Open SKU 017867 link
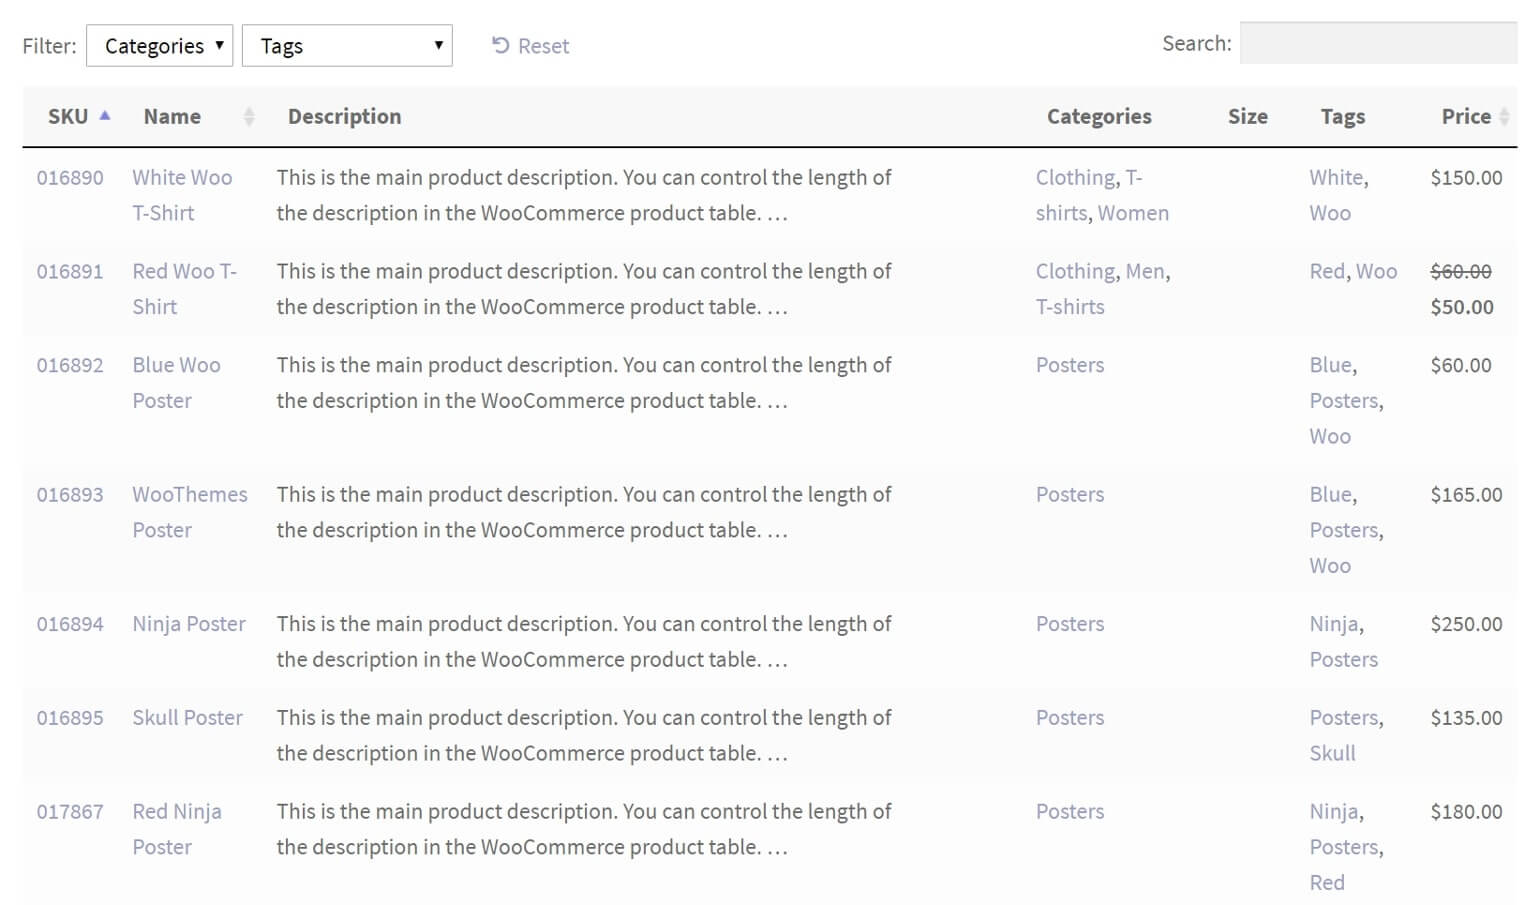Image resolution: width=1540 pixels, height=905 pixels. [x=70, y=812]
